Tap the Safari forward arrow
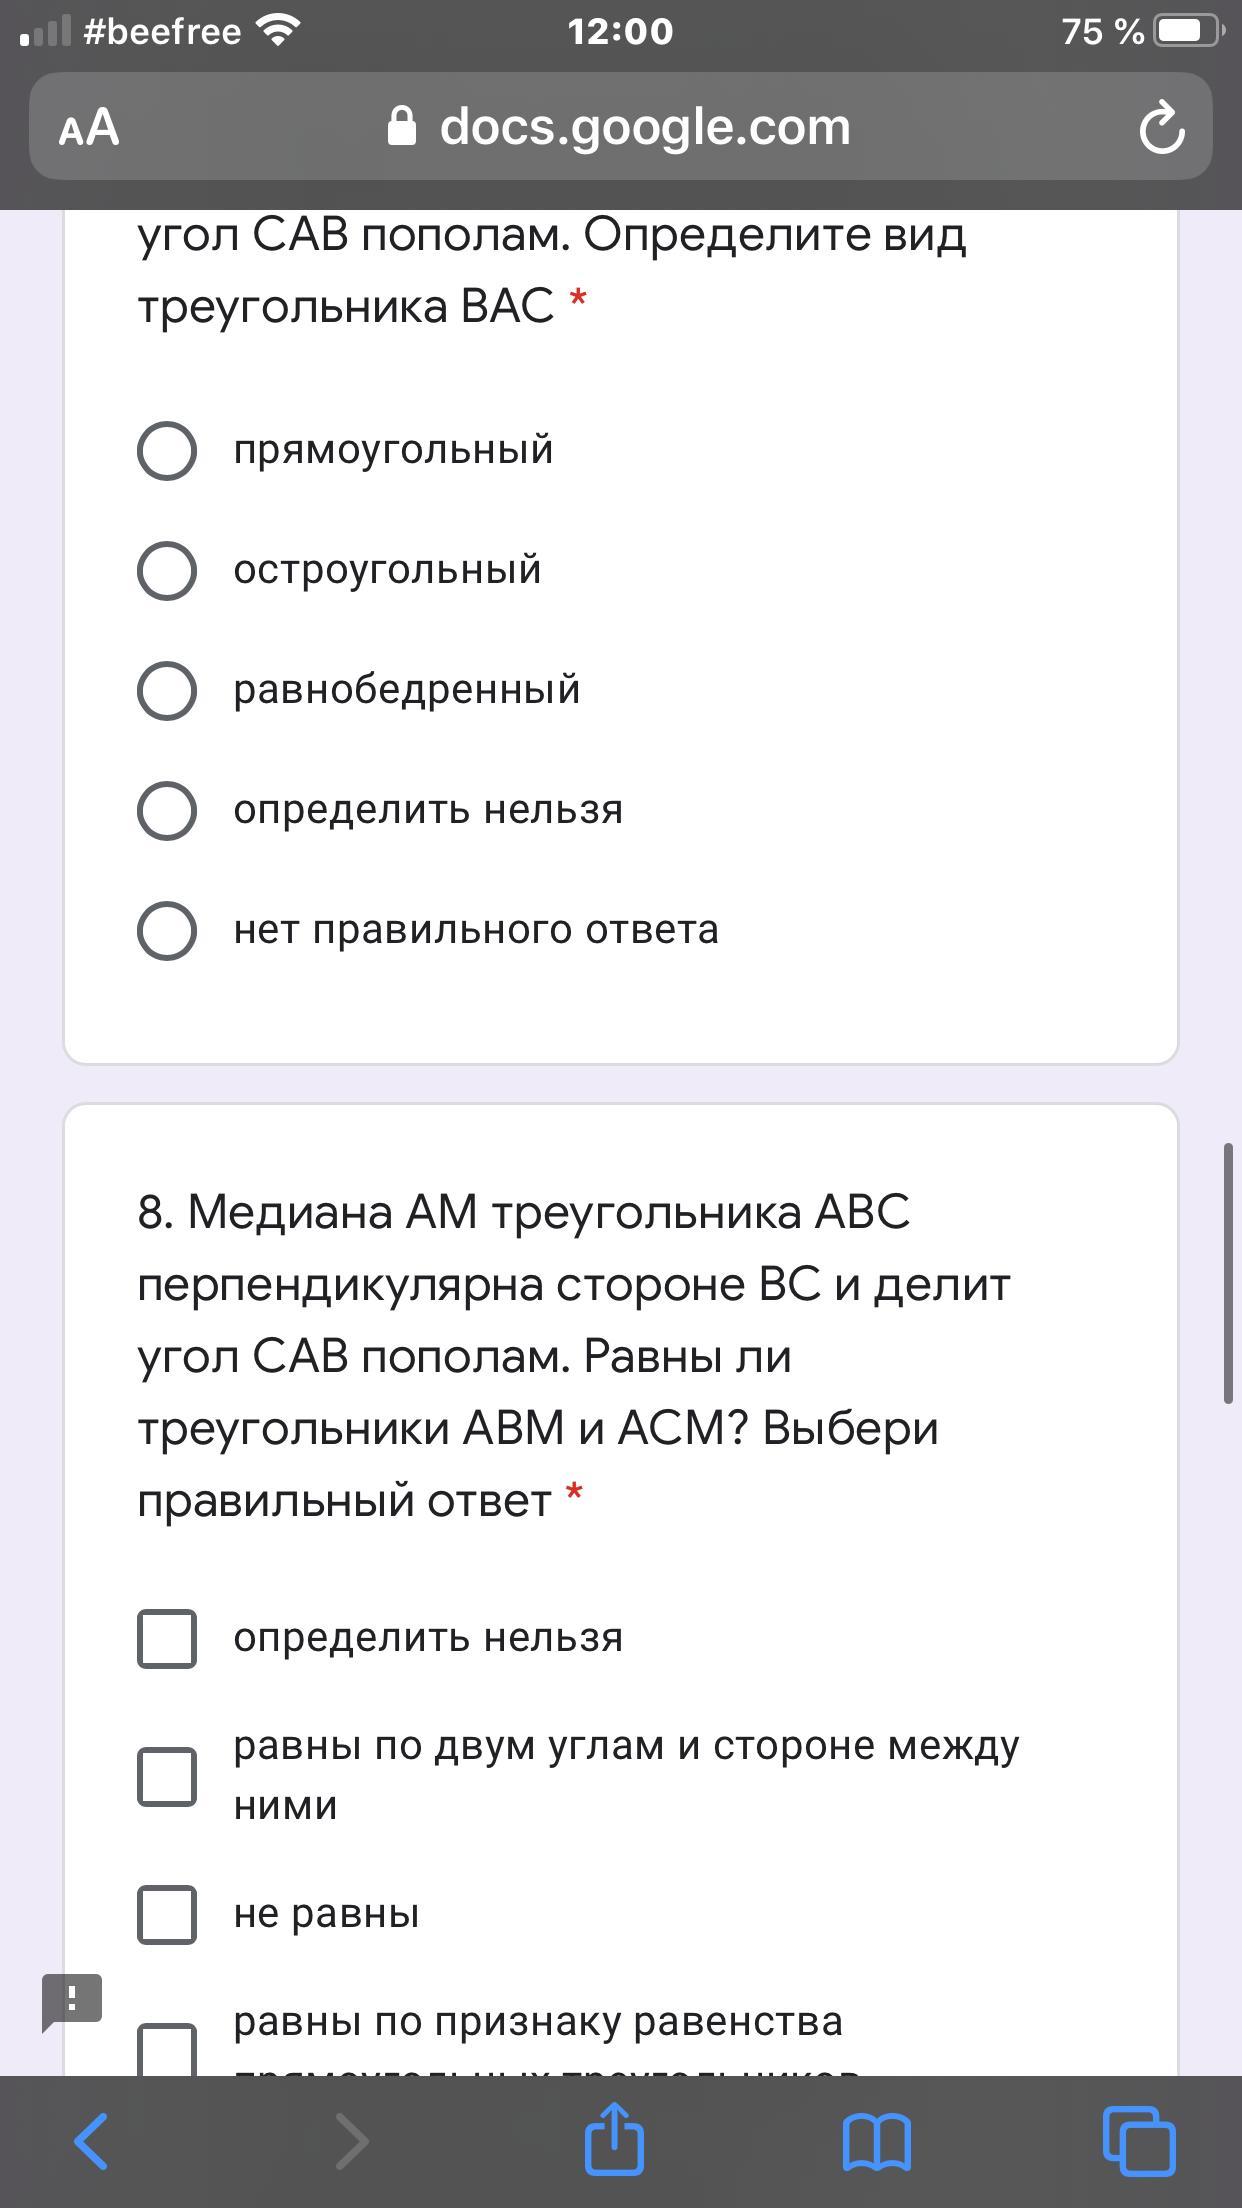This screenshot has width=1242, height=2208. pos(351,2141)
